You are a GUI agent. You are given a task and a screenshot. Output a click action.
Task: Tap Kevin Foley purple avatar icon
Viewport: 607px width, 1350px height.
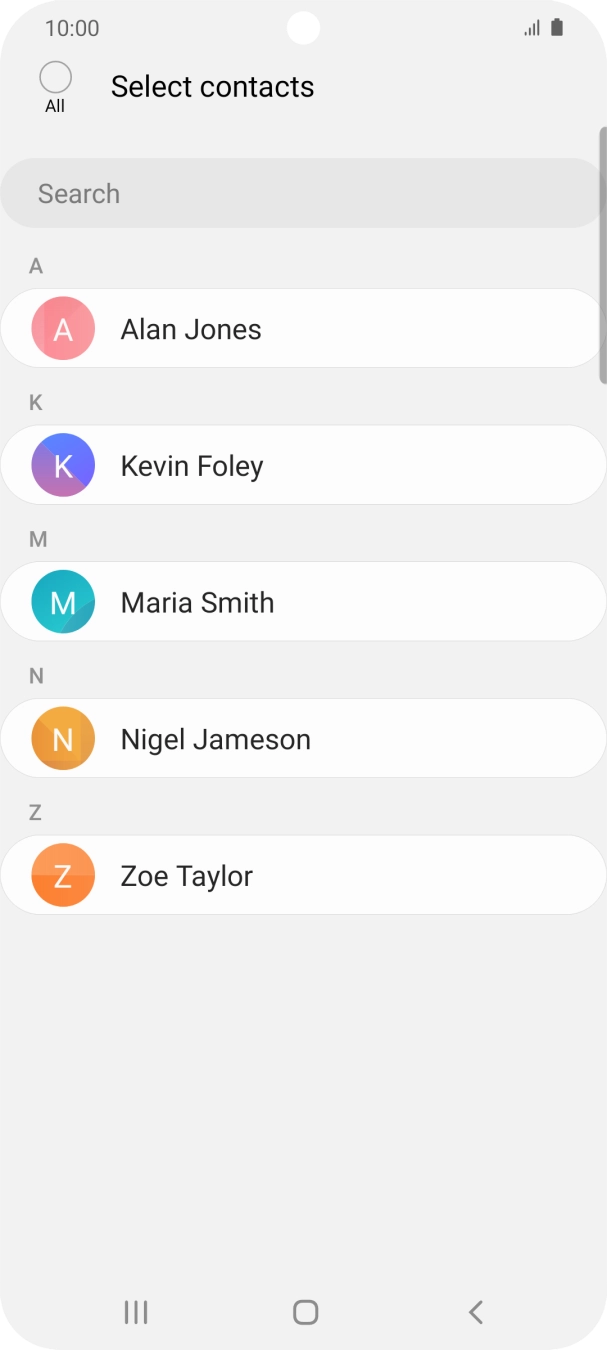click(63, 465)
